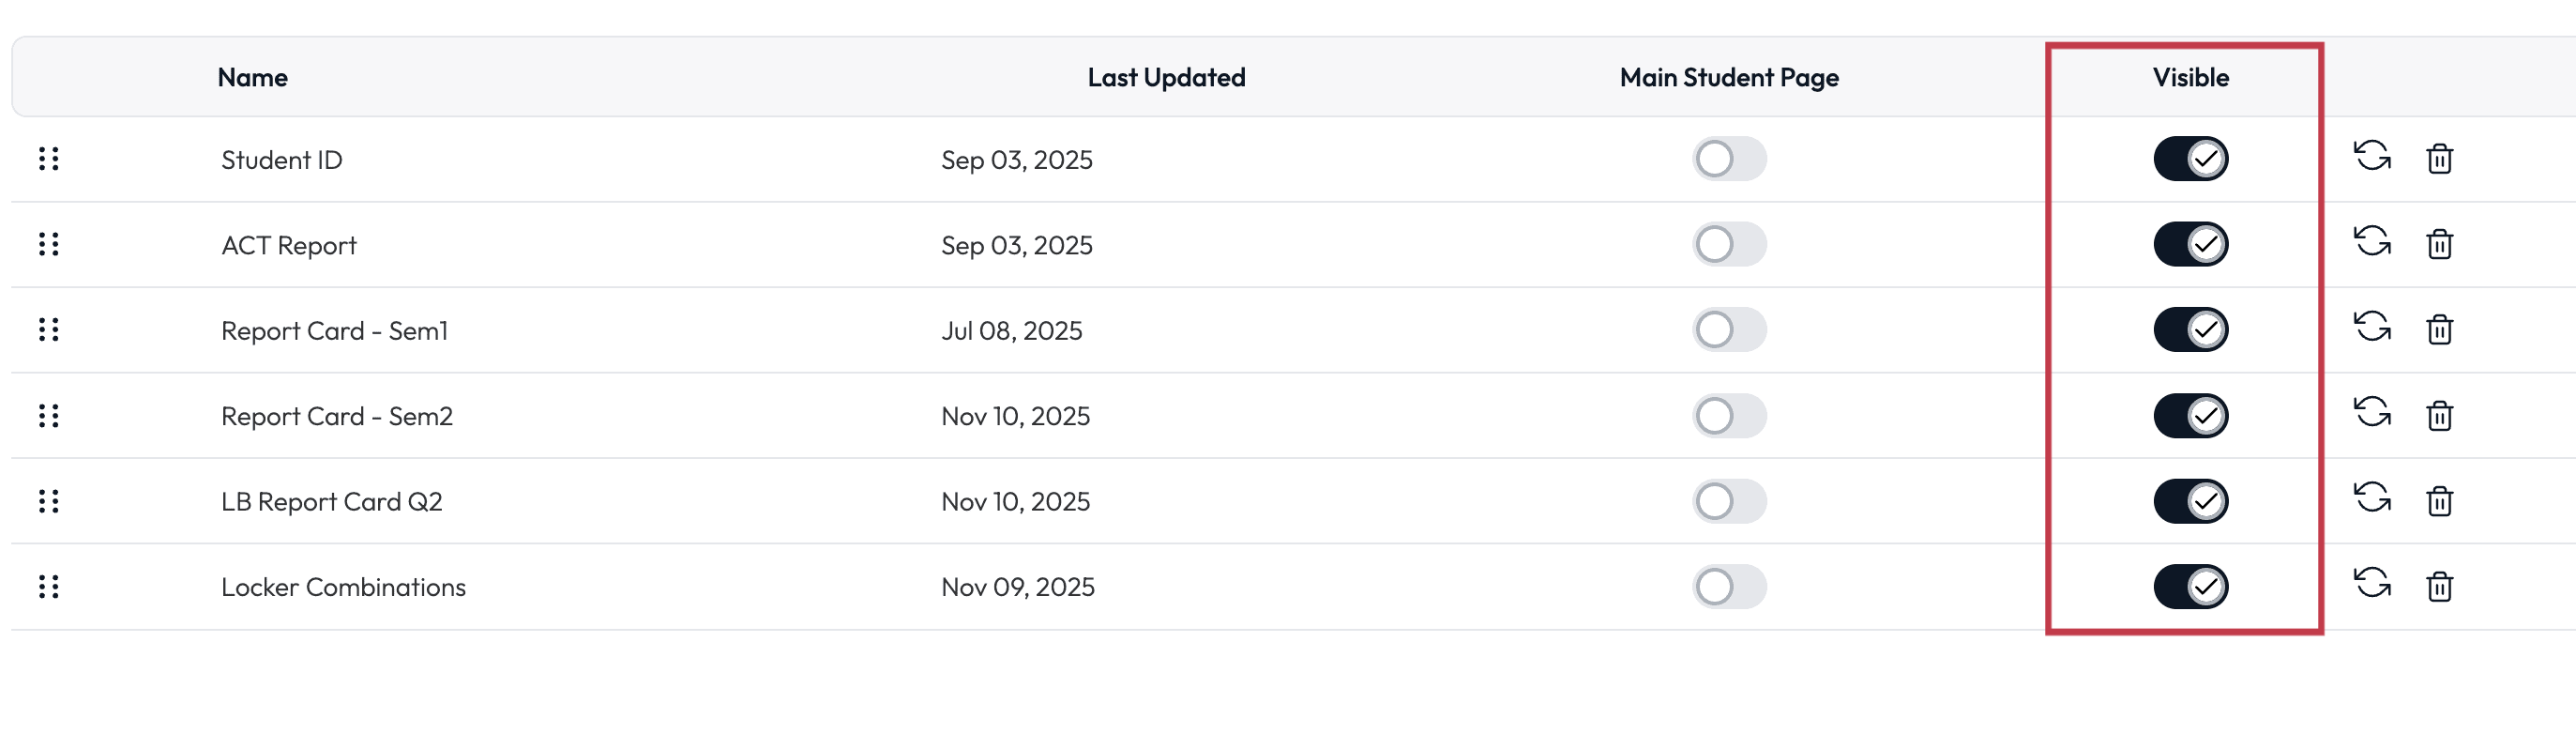Enable Main Student Page for Report Card - Sem2
This screenshot has height=749, width=2576.
pyautogui.click(x=1729, y=415)
